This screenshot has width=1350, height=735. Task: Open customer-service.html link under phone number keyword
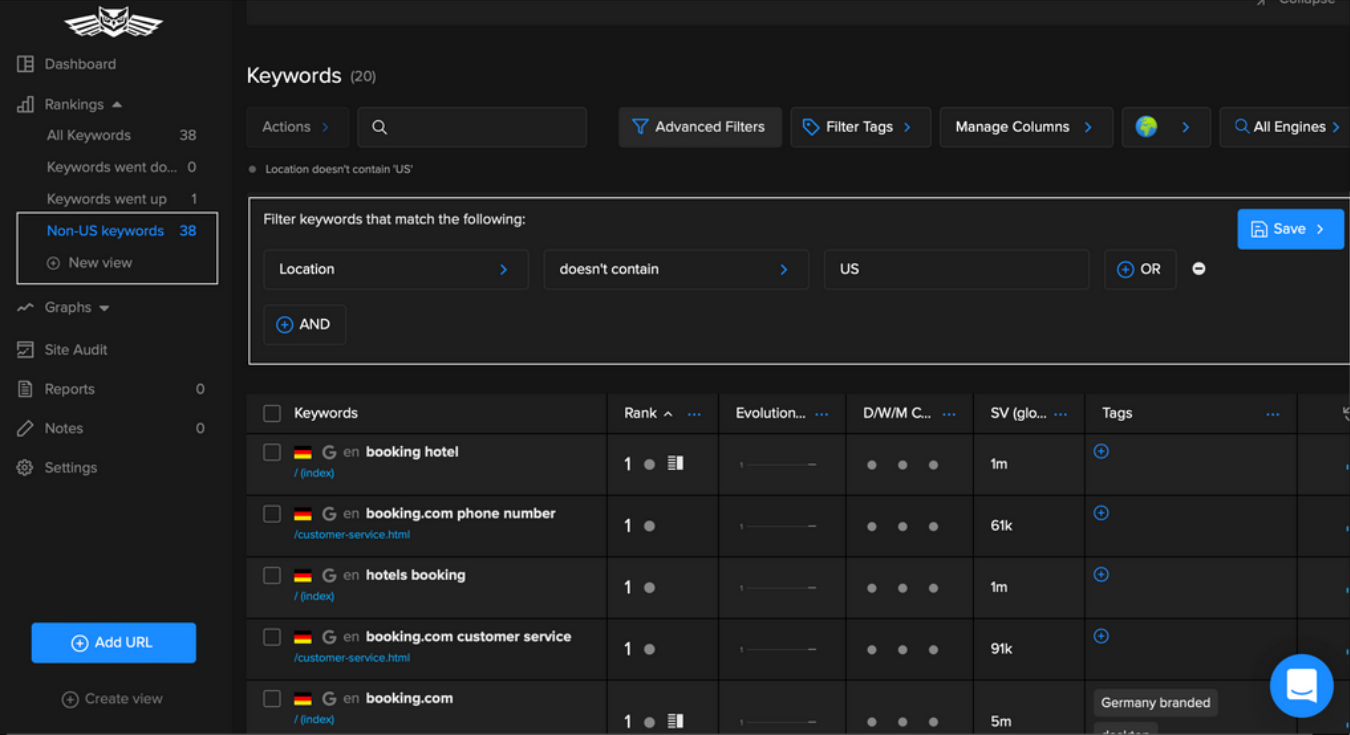coord(352,535)
